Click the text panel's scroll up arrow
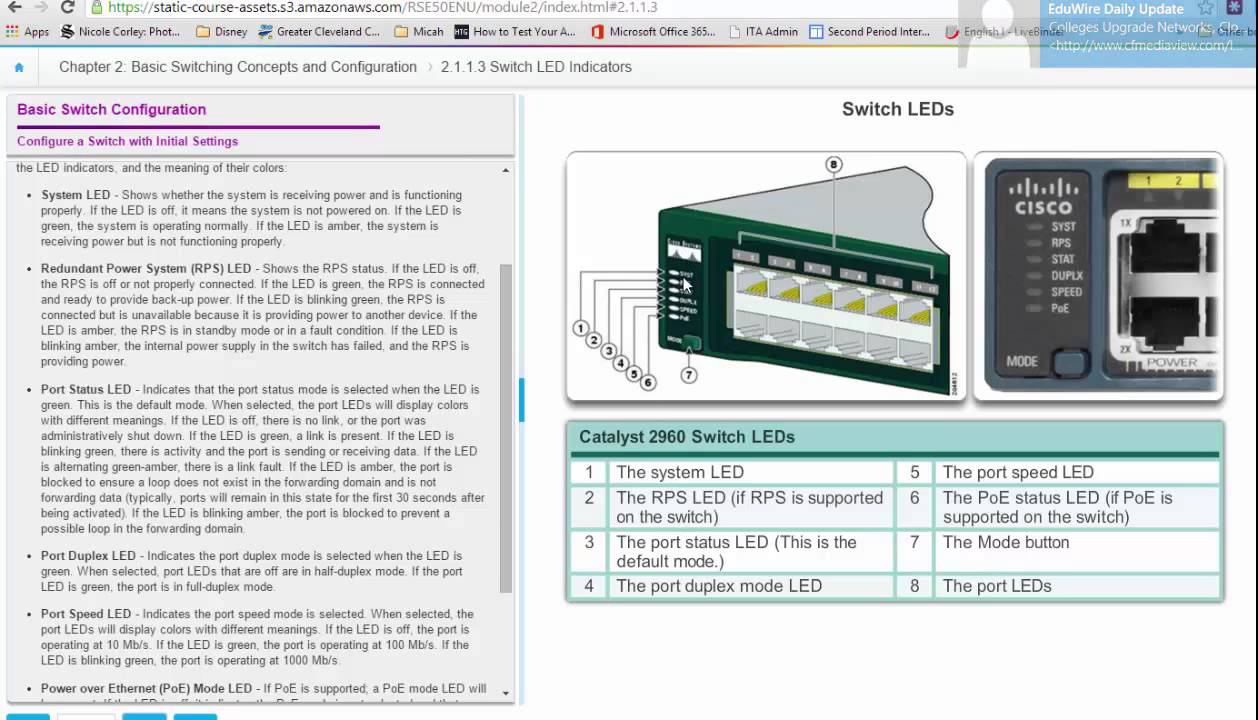 click(x=505, y=170)
